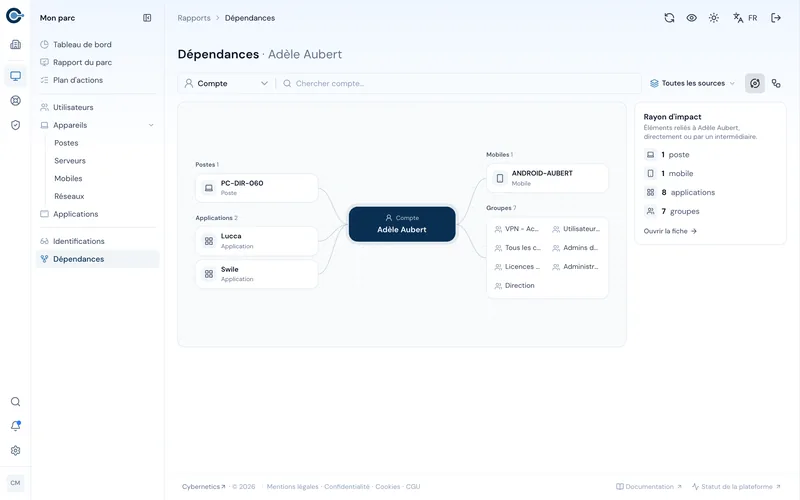800x500 pixels.
Task: Click the Swile application node
Action: tap(257, 274)
